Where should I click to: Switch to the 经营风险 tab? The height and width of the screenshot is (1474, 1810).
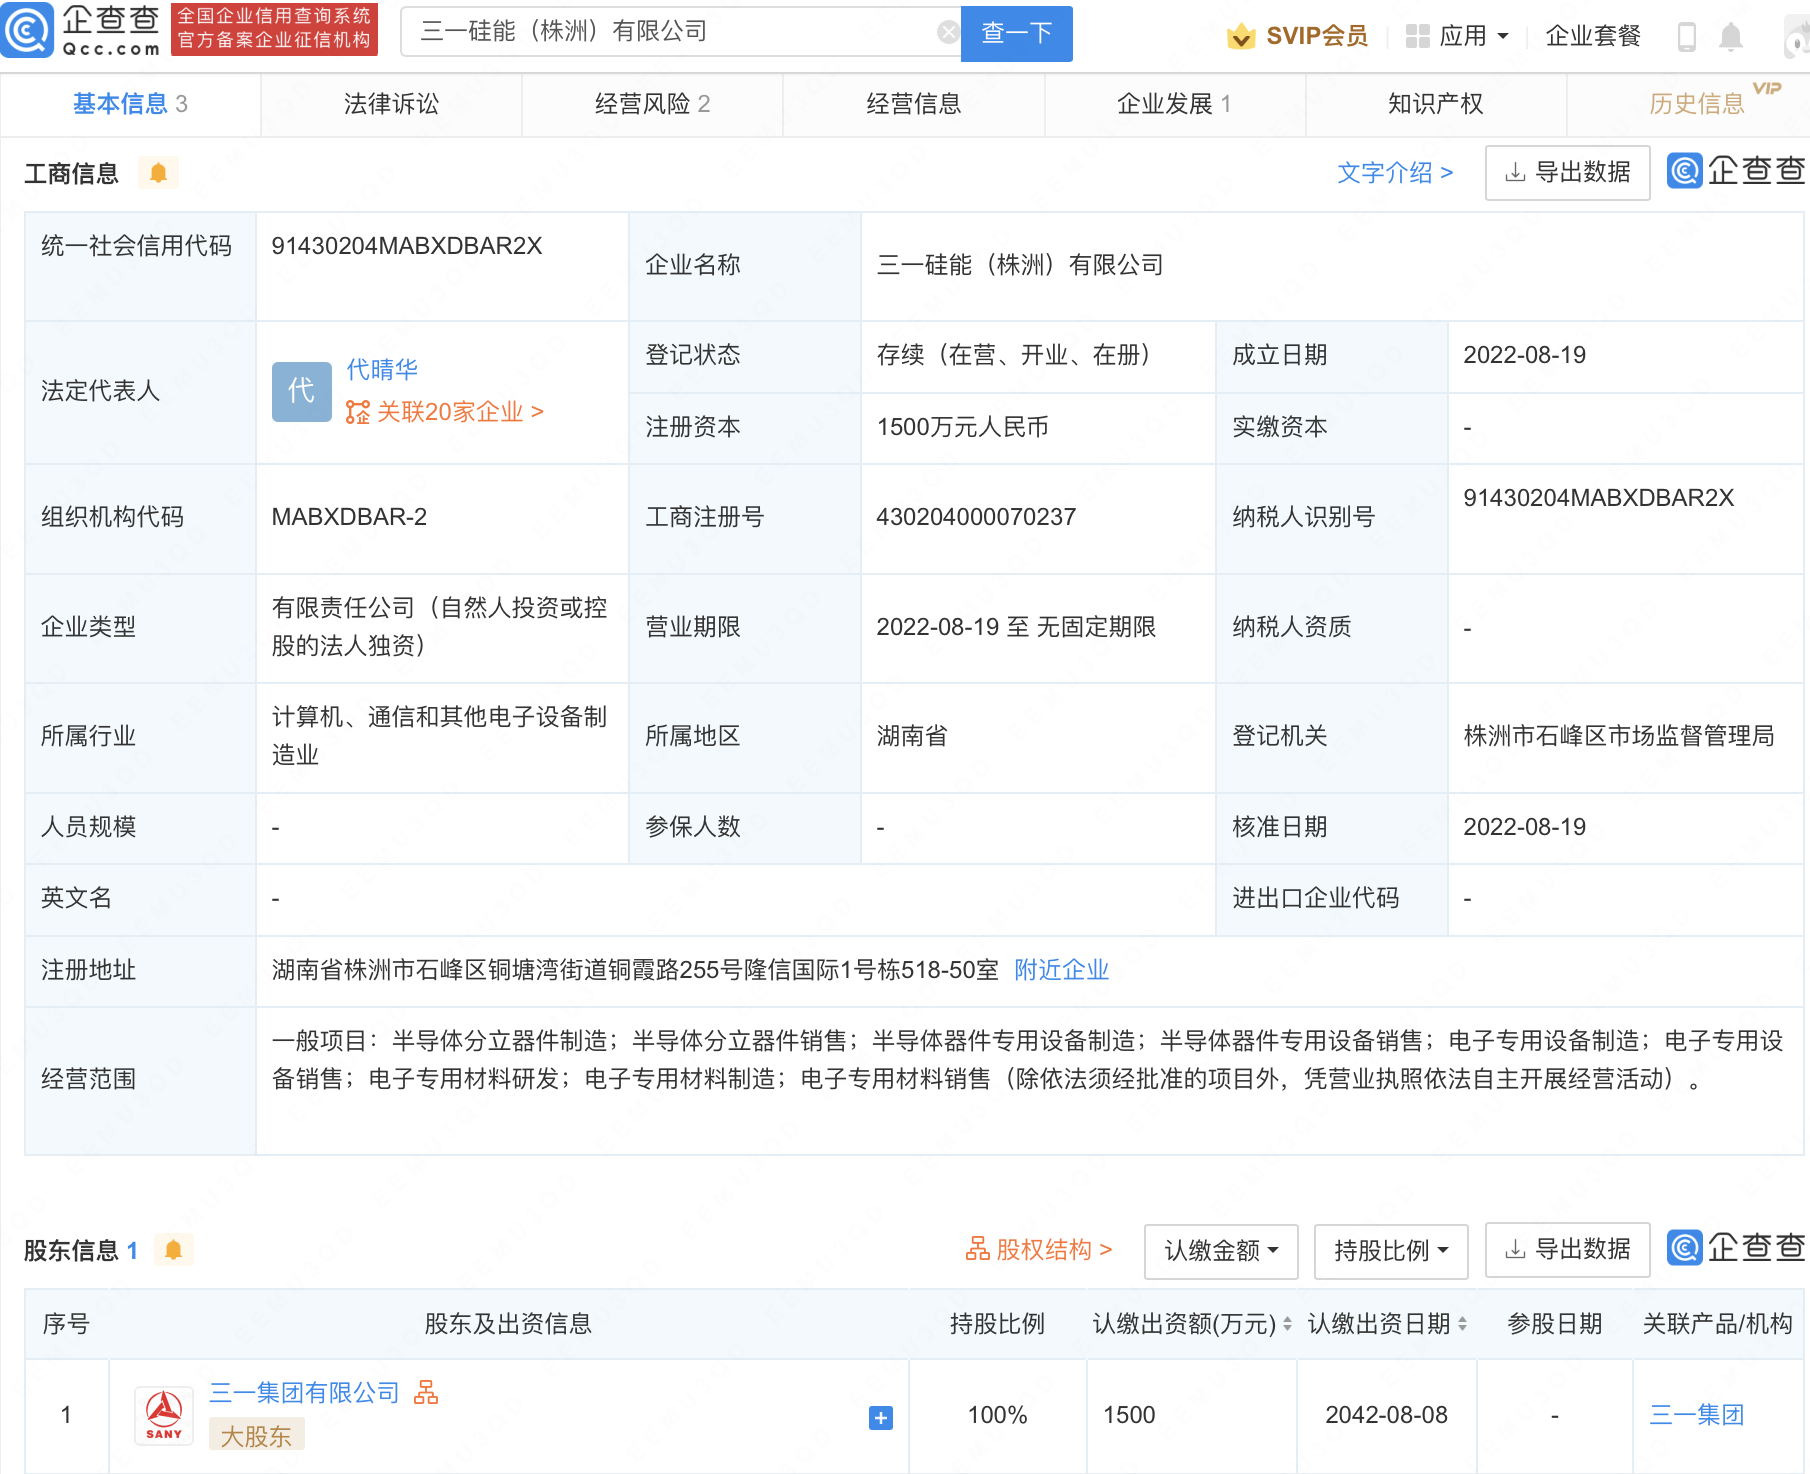click(652, 104)
